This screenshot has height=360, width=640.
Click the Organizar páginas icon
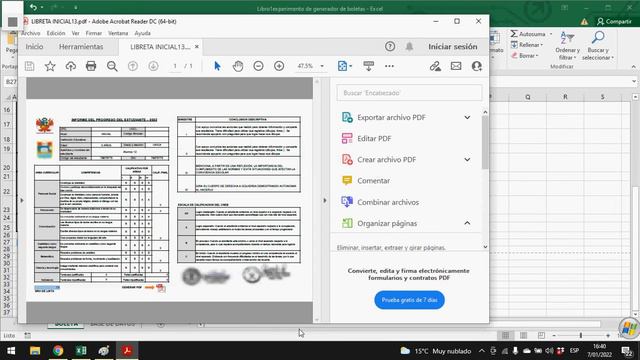347,223
